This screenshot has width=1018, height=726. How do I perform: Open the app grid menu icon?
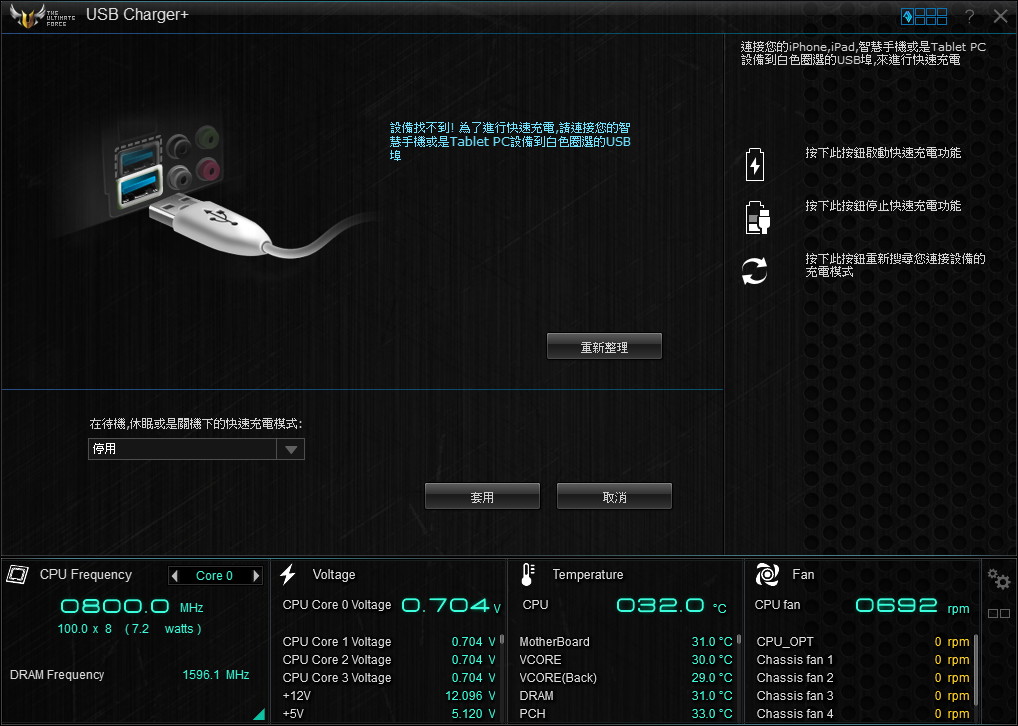[924, 16]
